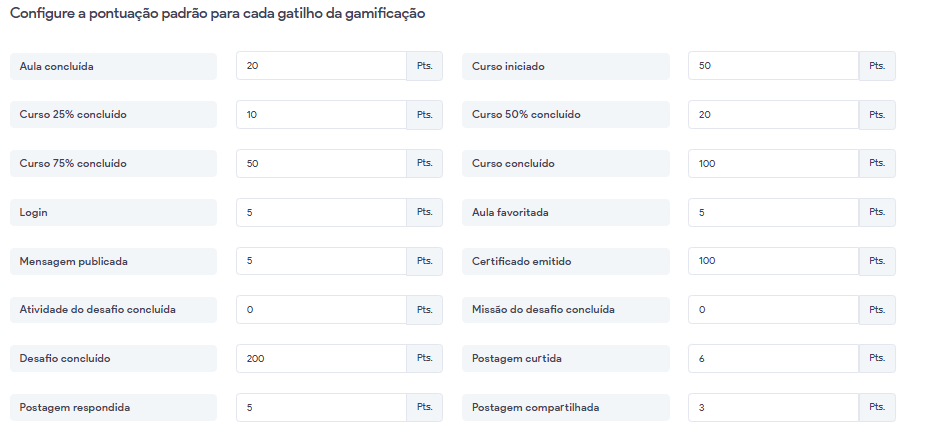Click the Aula concluída points input field

pos(321,66)
